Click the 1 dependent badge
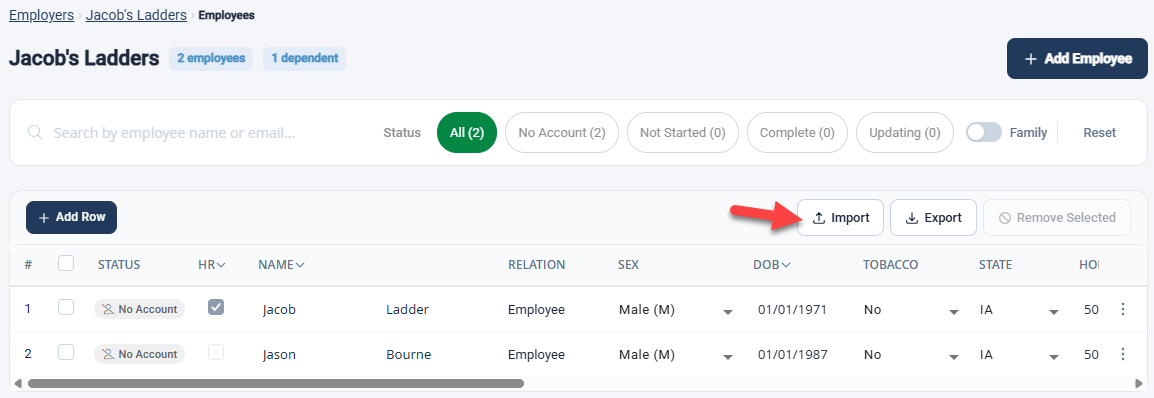The height and width of the screenshot is (398, 1154). 305,58
